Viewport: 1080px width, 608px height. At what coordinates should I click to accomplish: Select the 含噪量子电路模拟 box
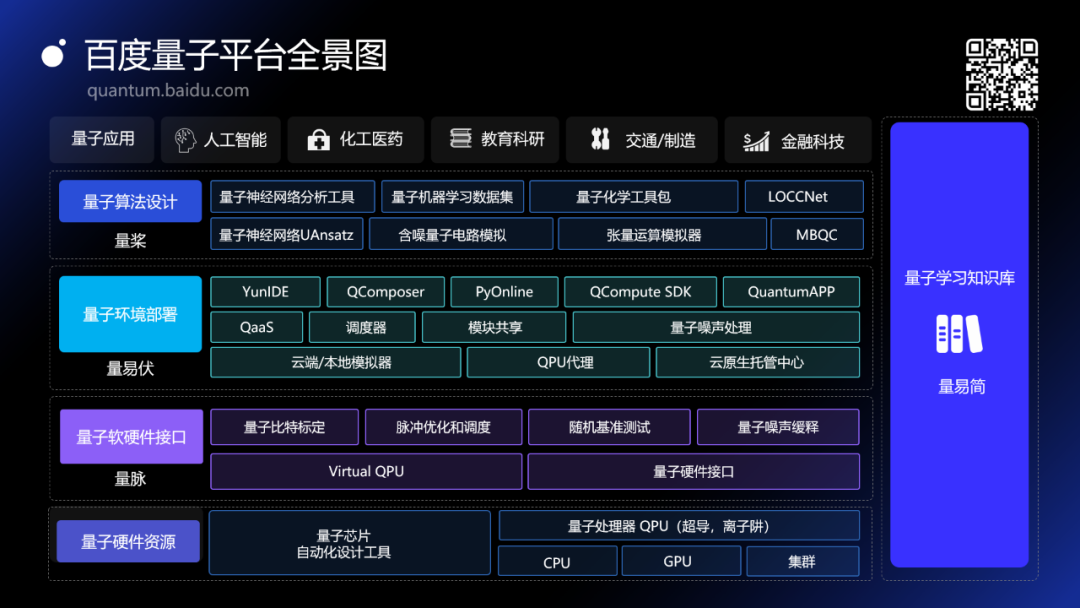click(461, 234)
